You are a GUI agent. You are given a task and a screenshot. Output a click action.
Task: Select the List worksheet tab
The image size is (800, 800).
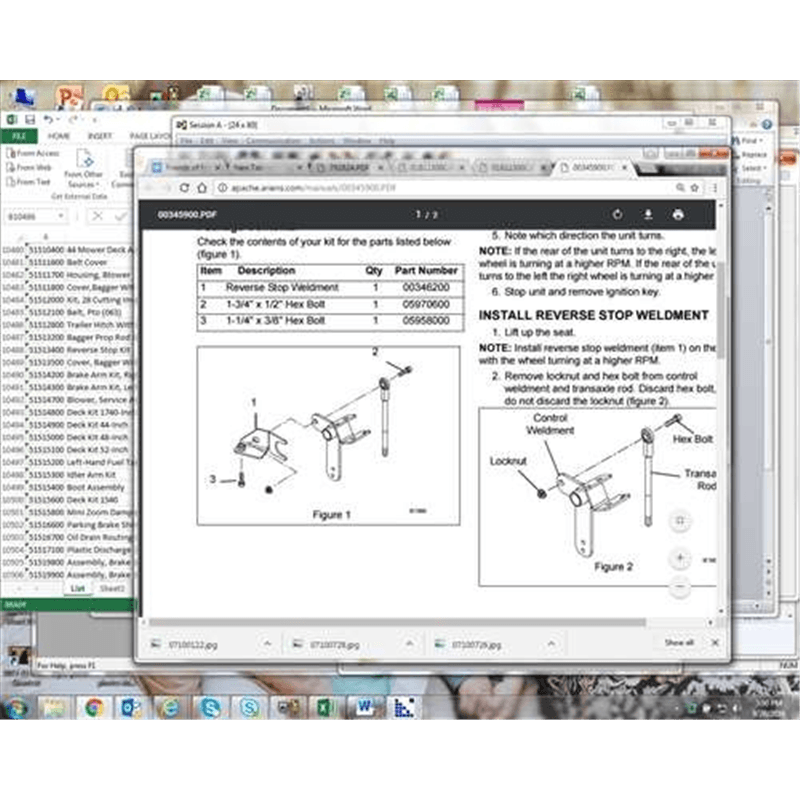pyautogui.click(x=77, y=589)
